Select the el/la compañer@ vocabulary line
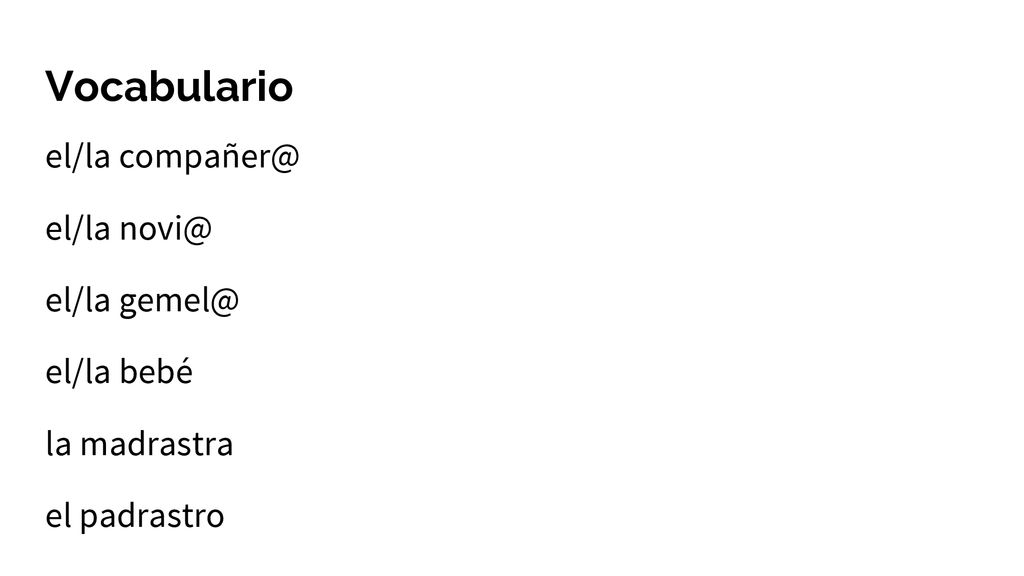Image resolution: width=1024 pixels, height=576 pixels. coord(172,157)
